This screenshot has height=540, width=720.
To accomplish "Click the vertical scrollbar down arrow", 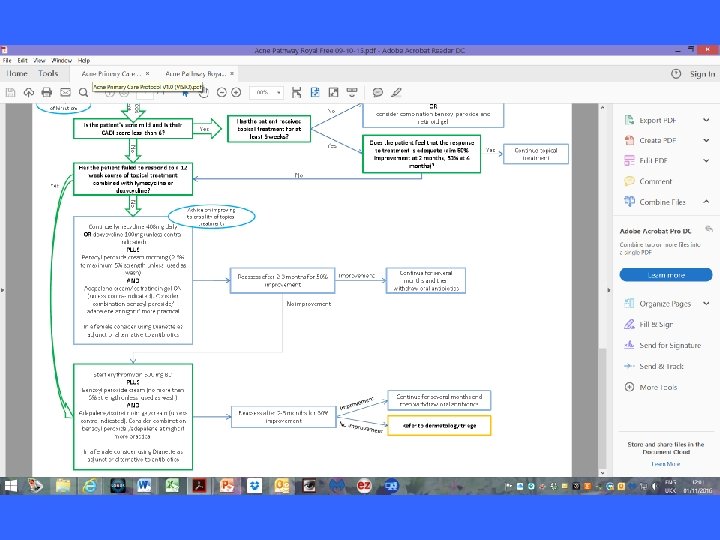I will pyautogui.click(x=602, y=472).
